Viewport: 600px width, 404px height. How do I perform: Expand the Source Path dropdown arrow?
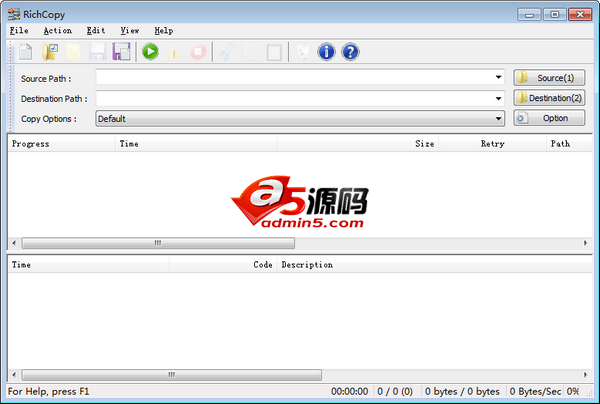click(x=498, y=77)
